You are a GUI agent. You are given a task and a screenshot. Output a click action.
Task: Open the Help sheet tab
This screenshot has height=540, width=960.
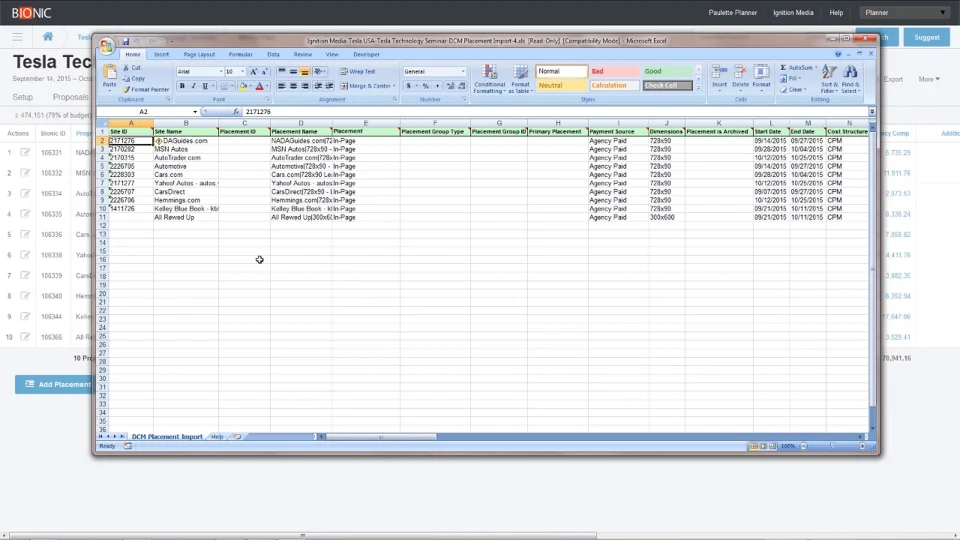pos(217,437)
